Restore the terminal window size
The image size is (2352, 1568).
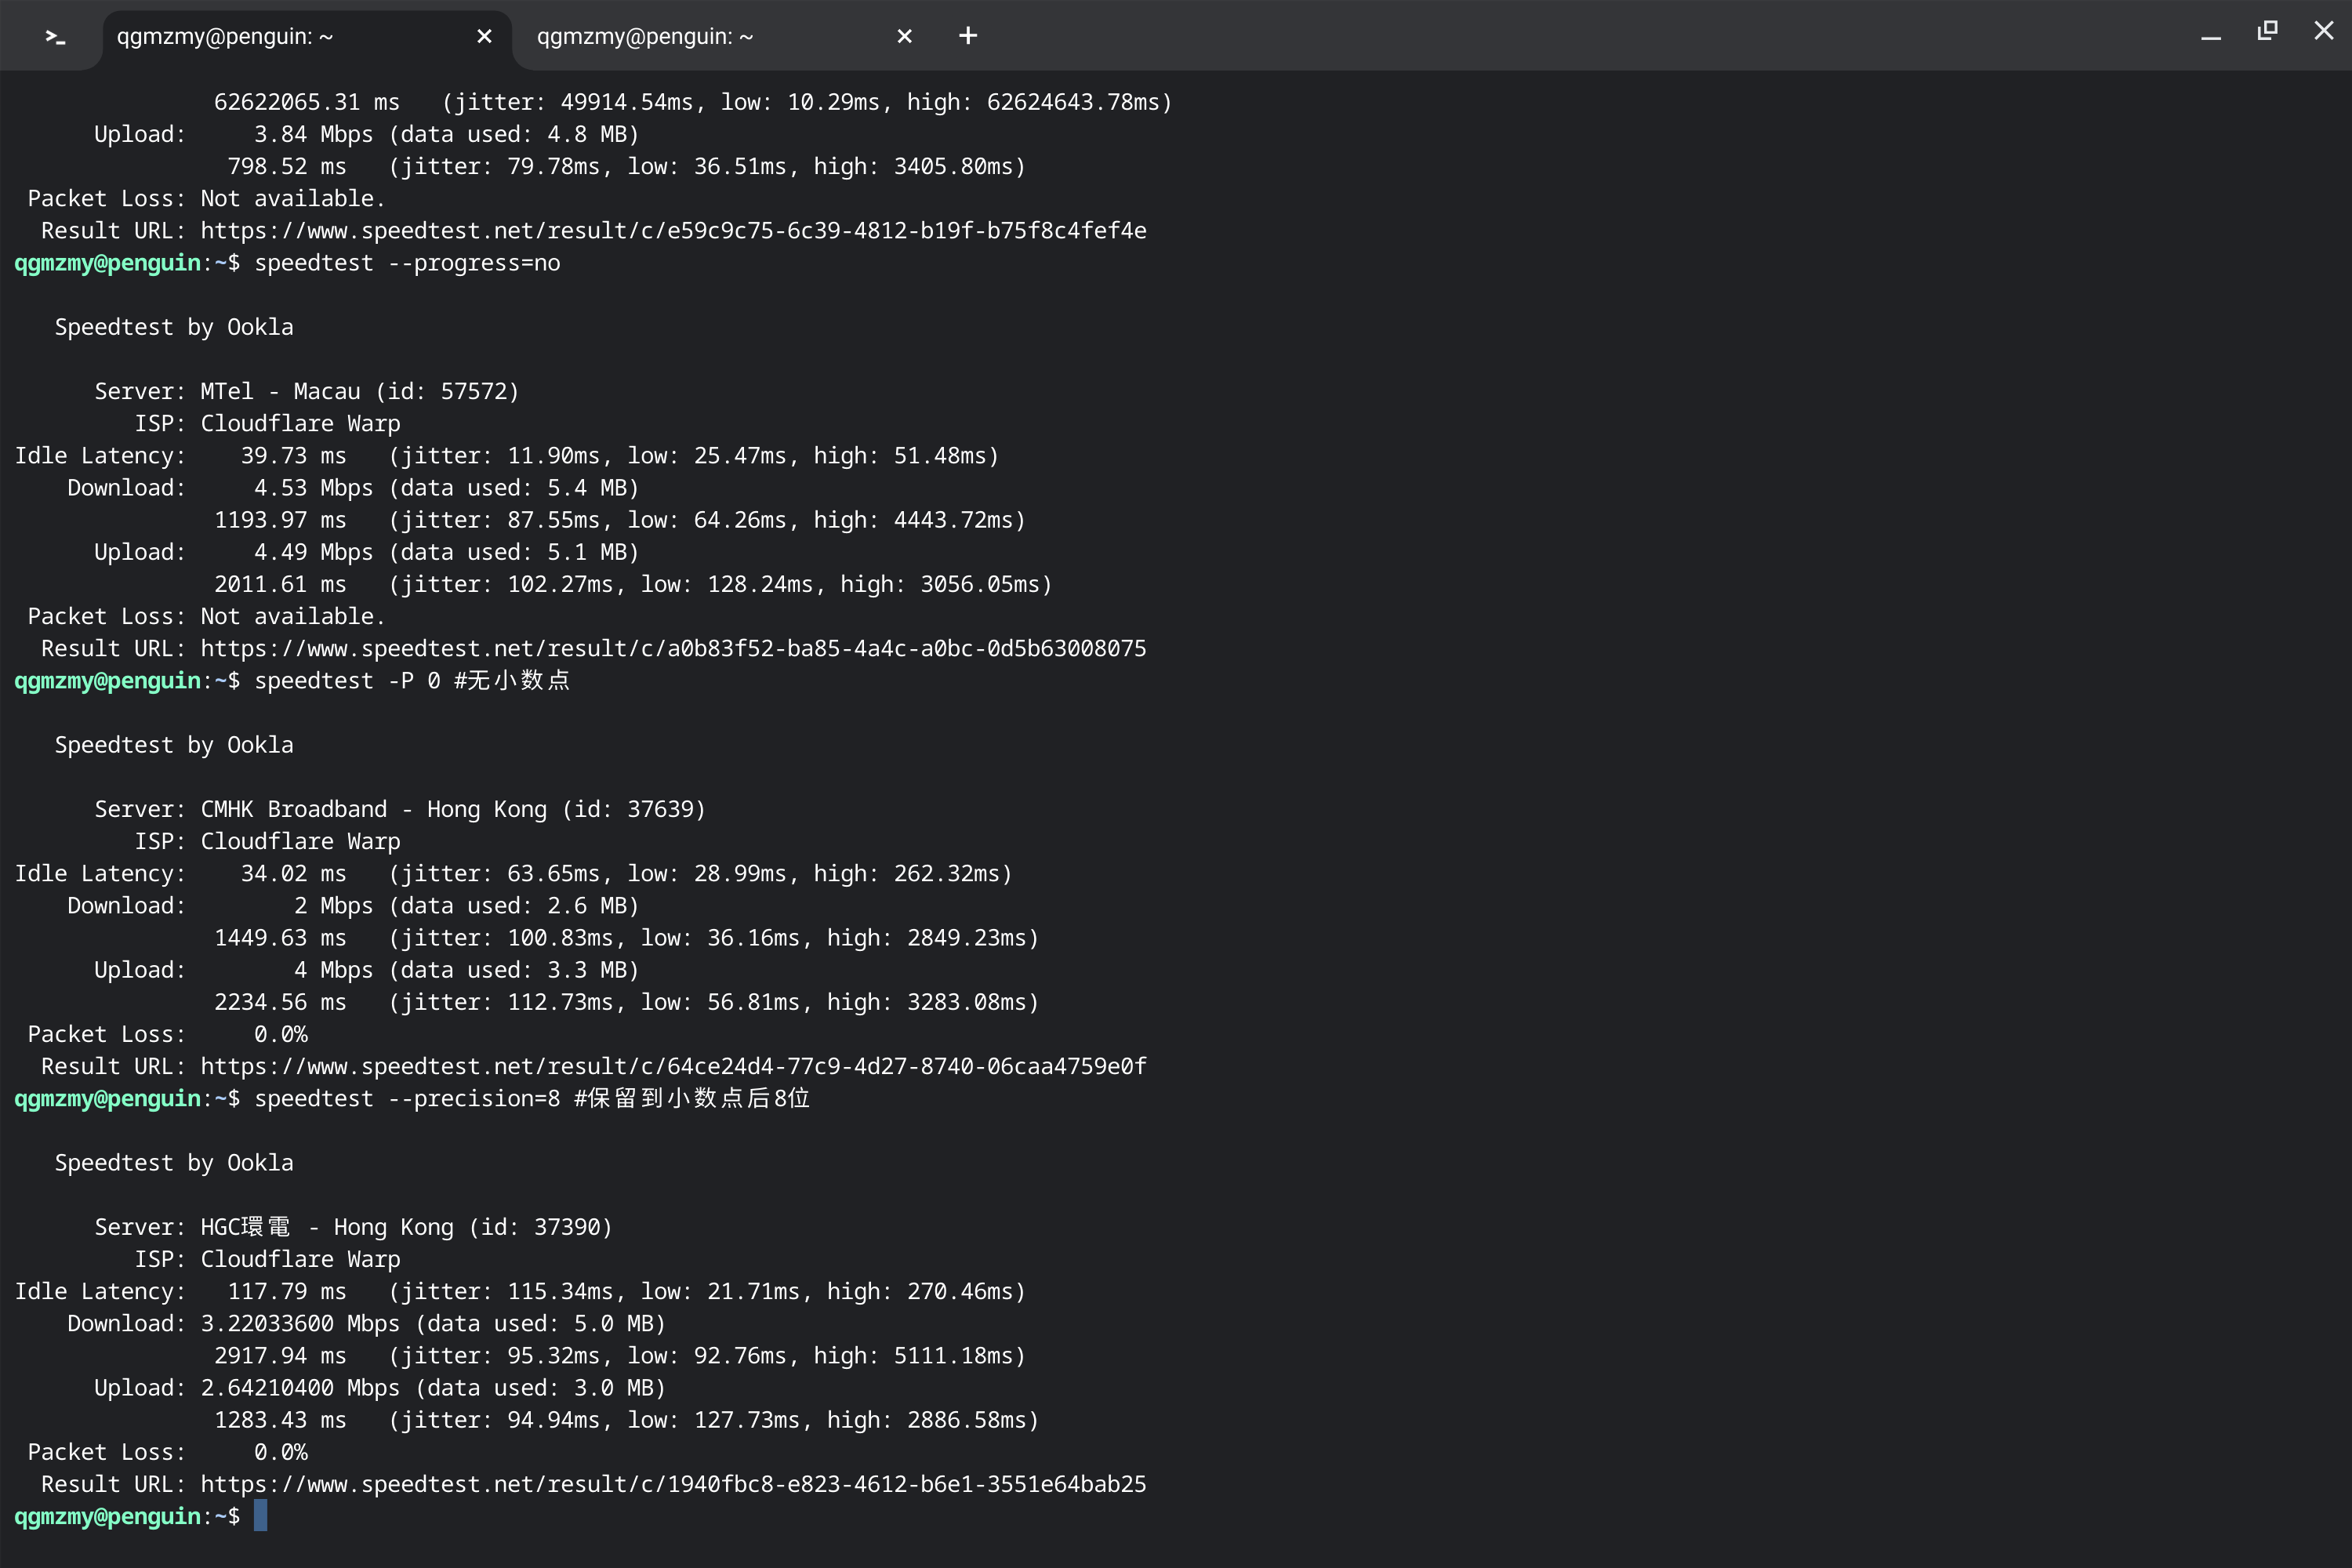point(2267,31)
